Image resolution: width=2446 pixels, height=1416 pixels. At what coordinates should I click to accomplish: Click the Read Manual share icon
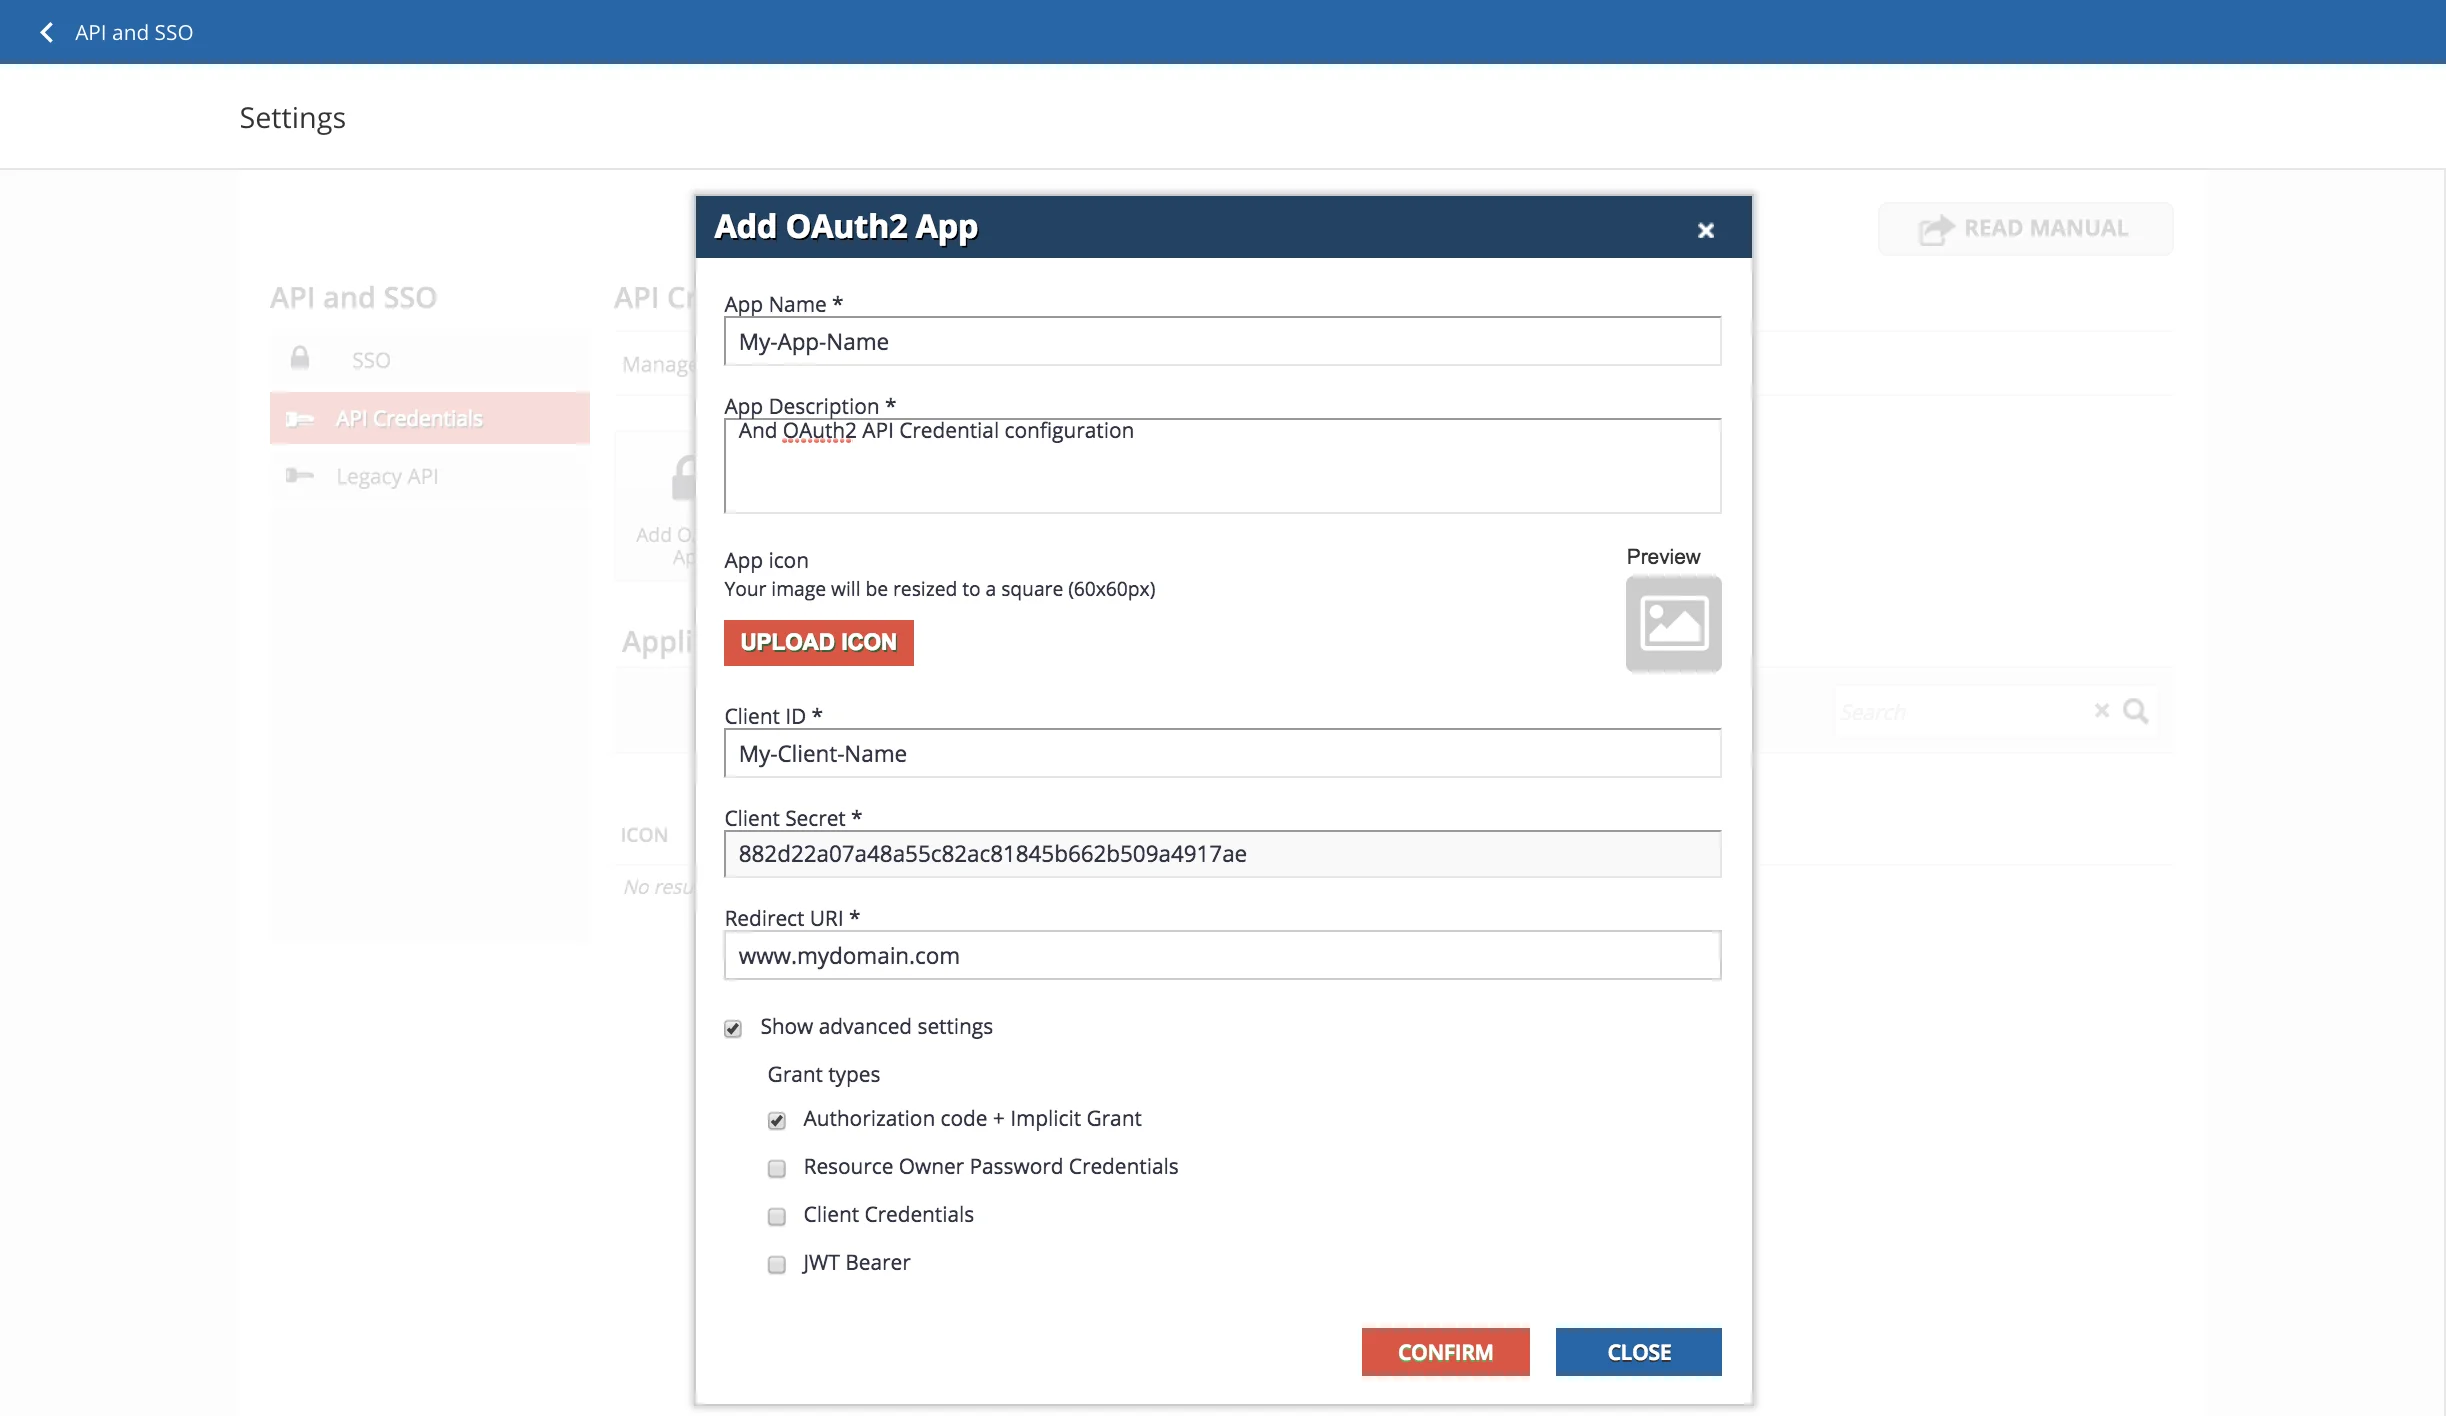click(x=1934, y=228)
